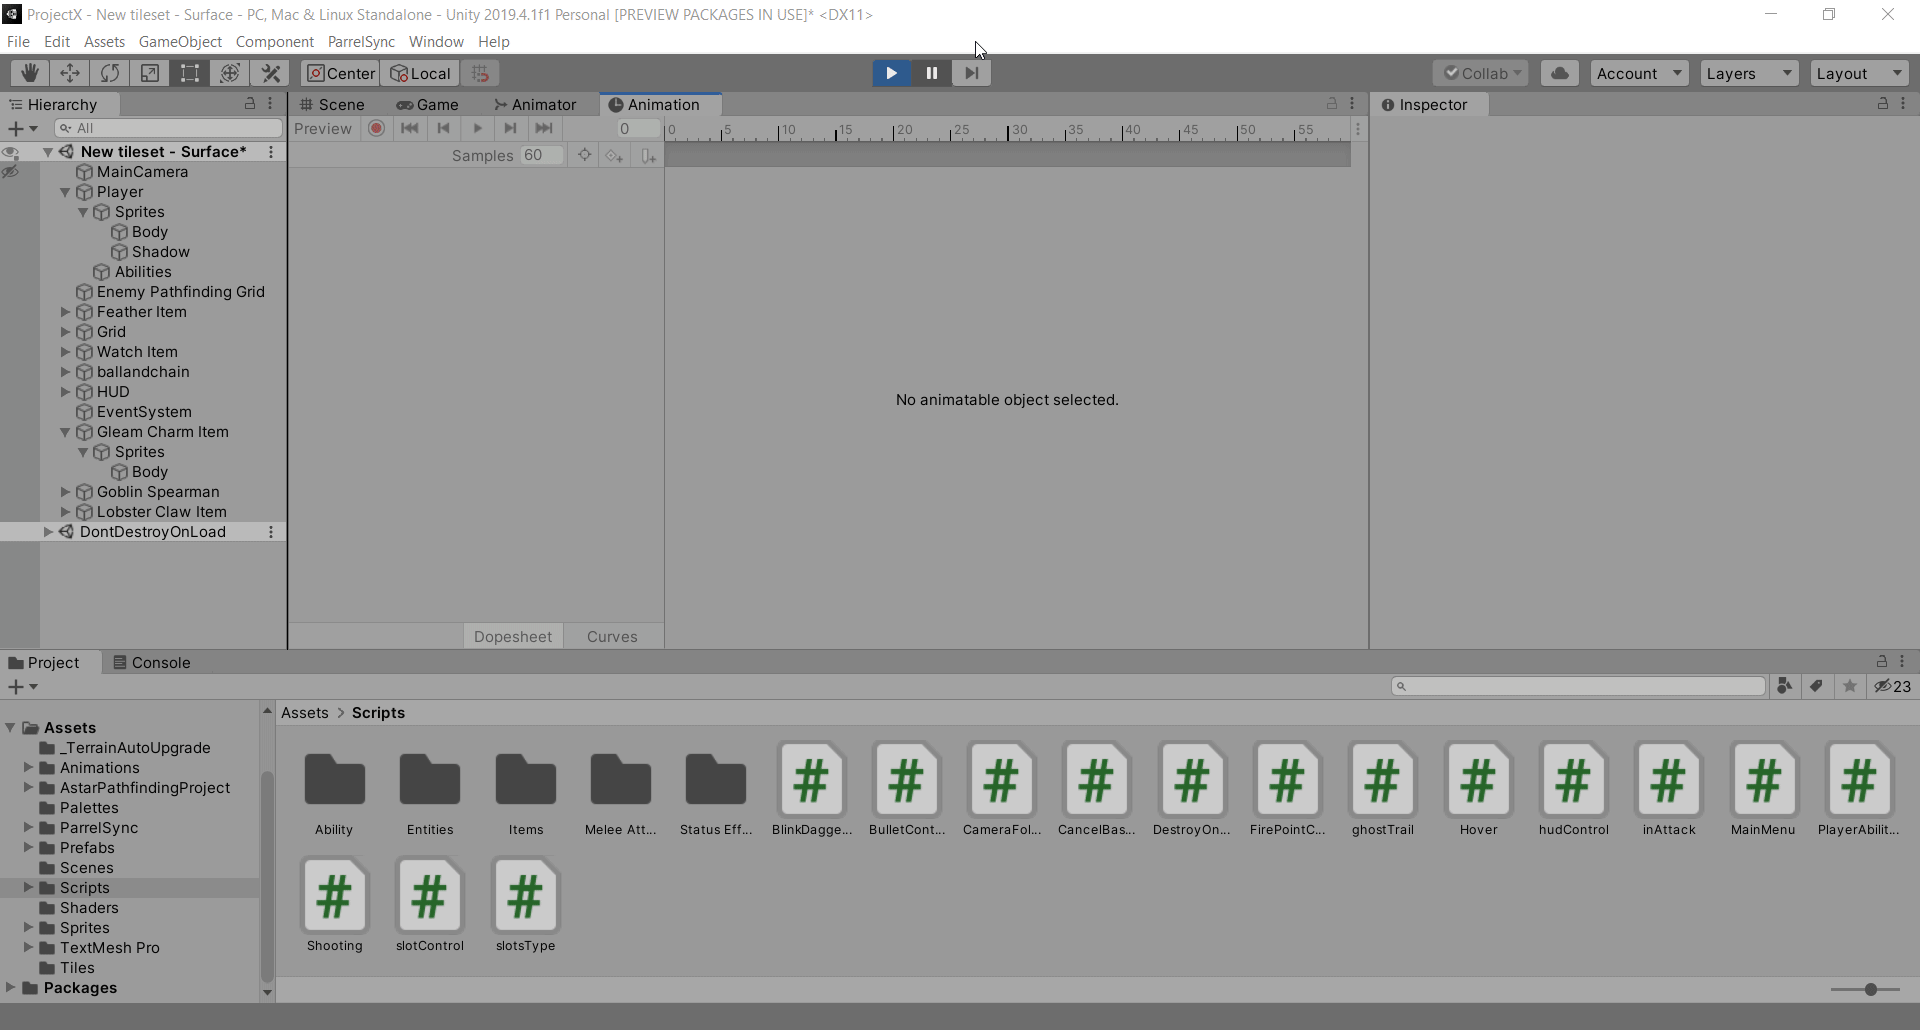
Task: Select the MainMenu script icon
Action: pos(1764,780)
